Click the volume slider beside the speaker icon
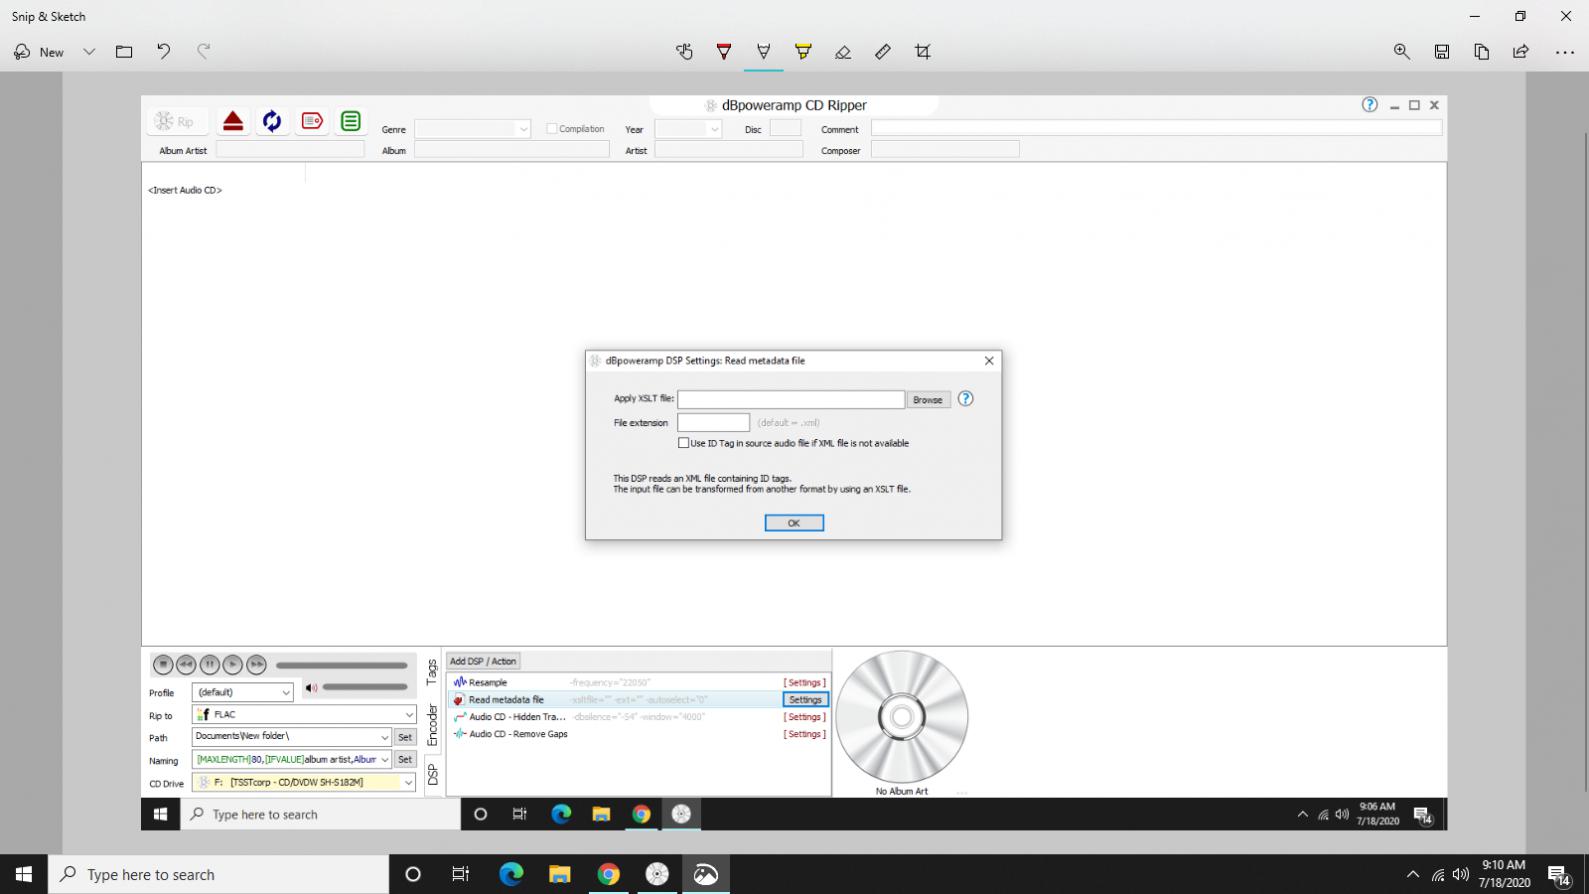 coord(365,687)
